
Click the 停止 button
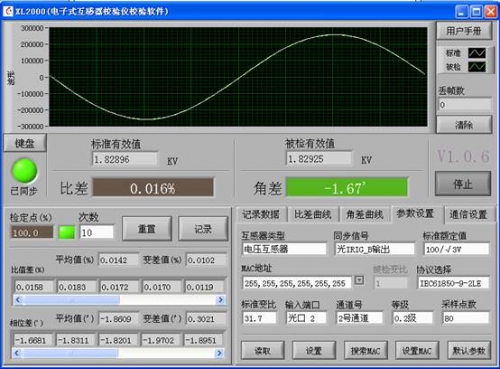click(463, 184)
